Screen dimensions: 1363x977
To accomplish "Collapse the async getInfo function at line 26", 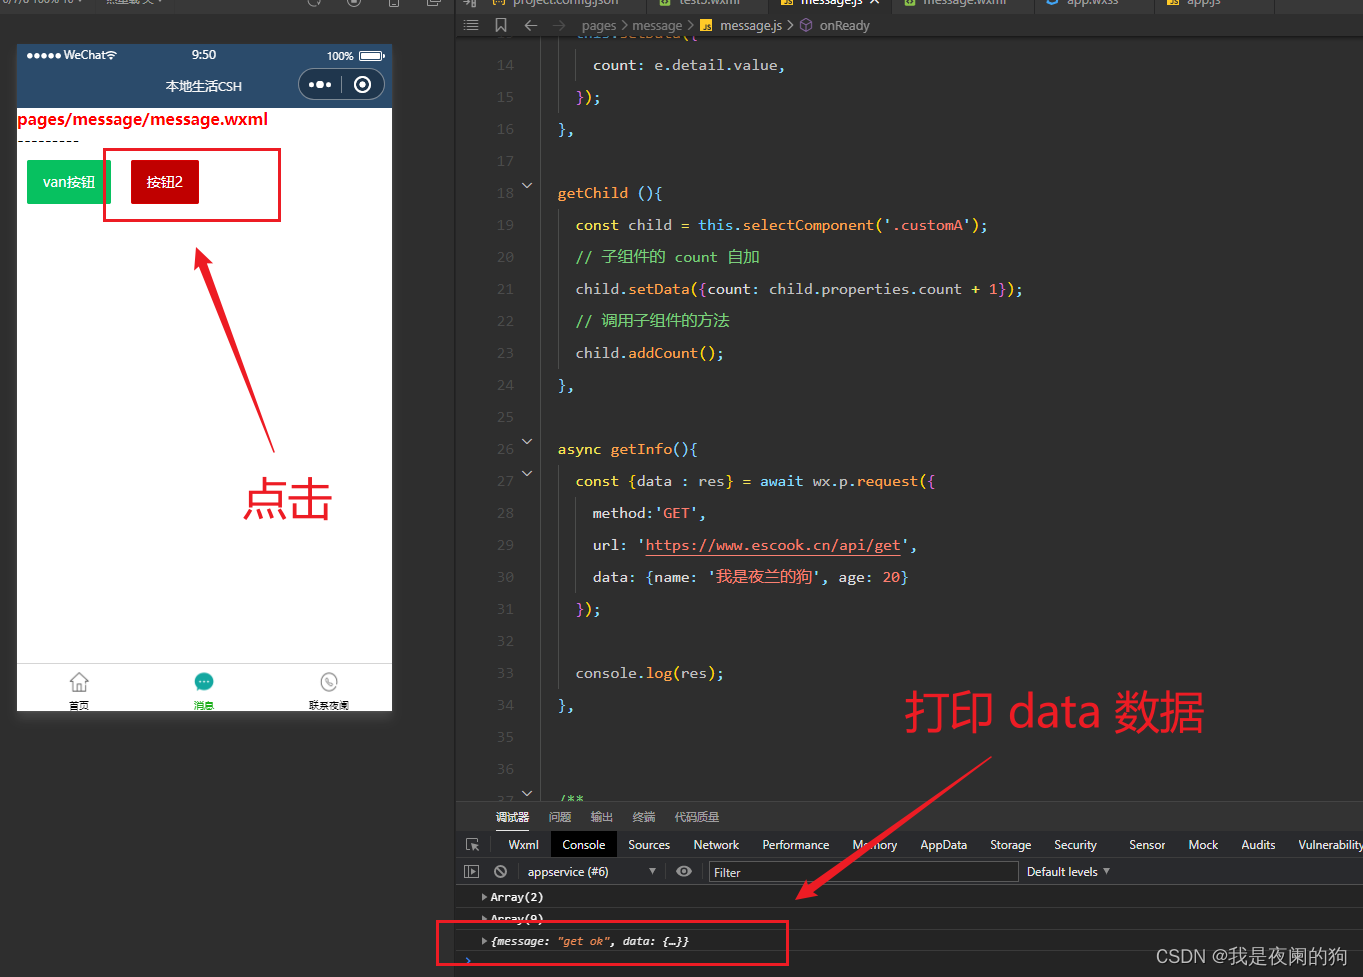I will (x=527, y=442).
